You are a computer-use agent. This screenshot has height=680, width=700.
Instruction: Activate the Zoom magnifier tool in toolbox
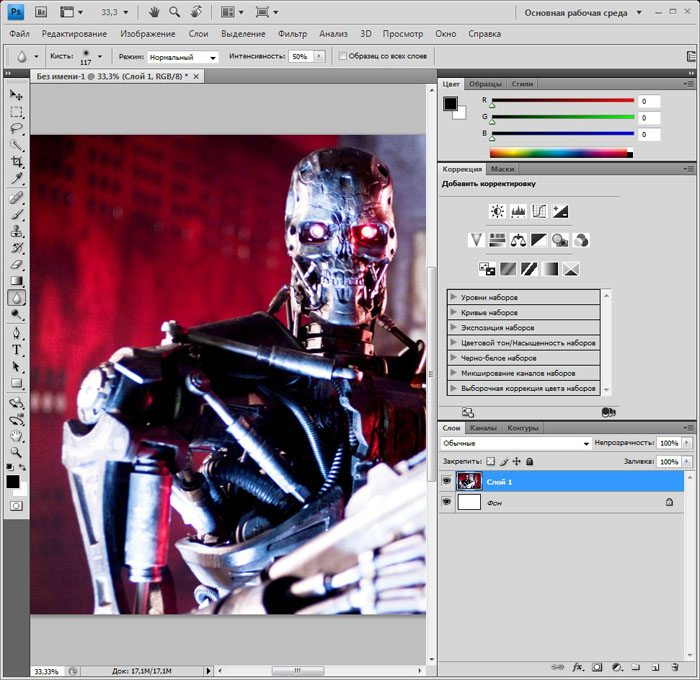click(17, 452)
